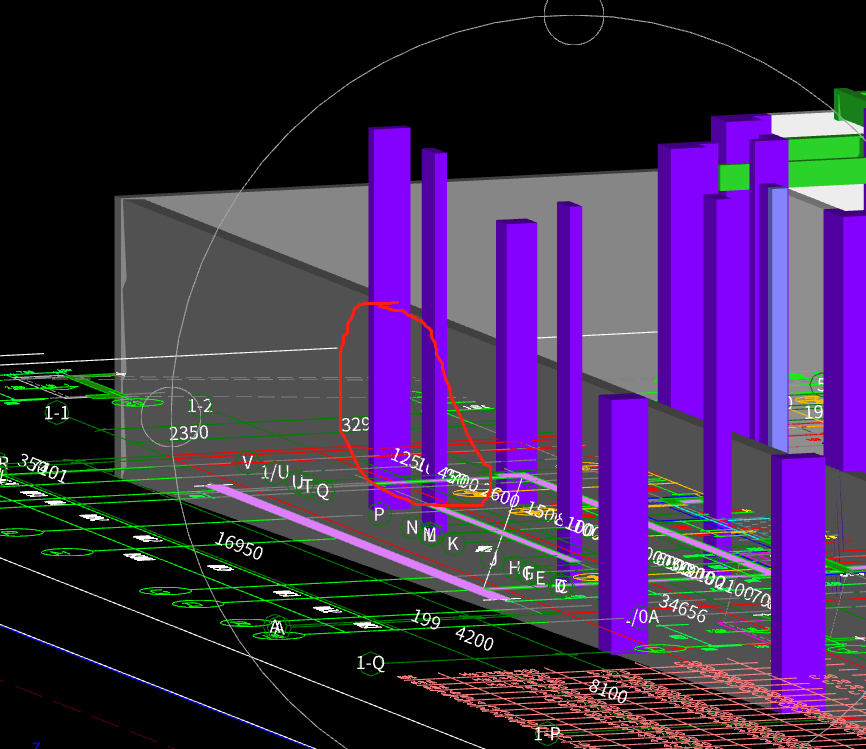866x749 pixels.
Task: Select the P grid bubble
Action: tap(379, 515)
